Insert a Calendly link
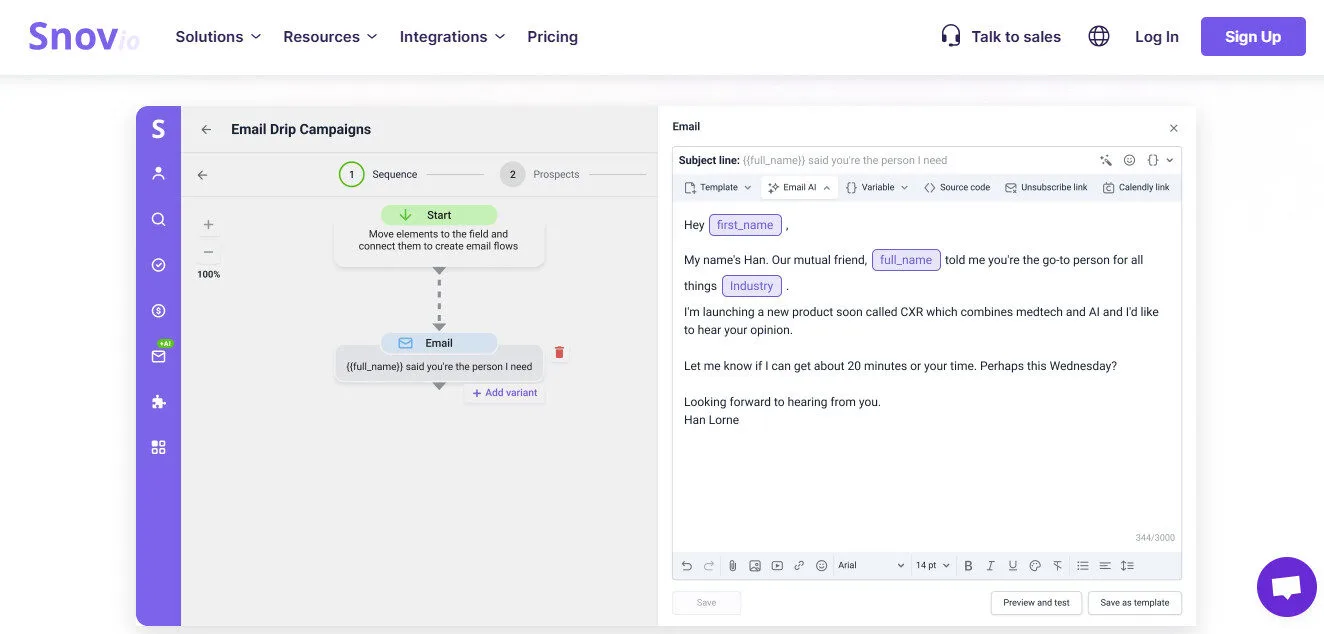 (1136, 187)
